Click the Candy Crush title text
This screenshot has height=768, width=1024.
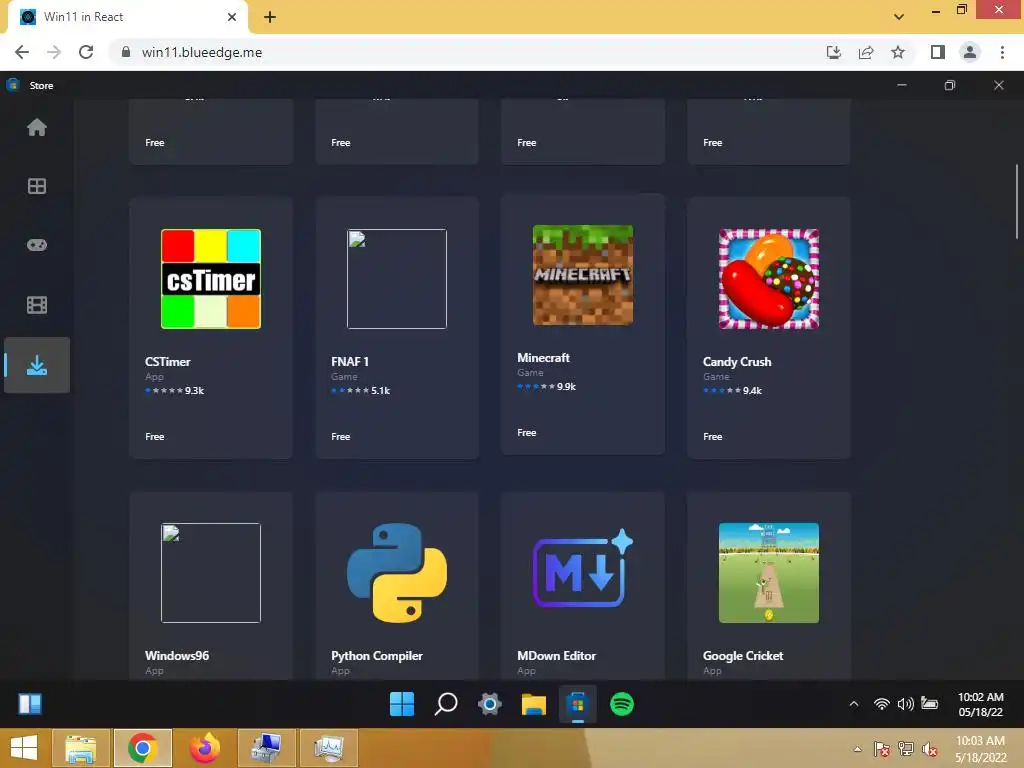point(737,362)
